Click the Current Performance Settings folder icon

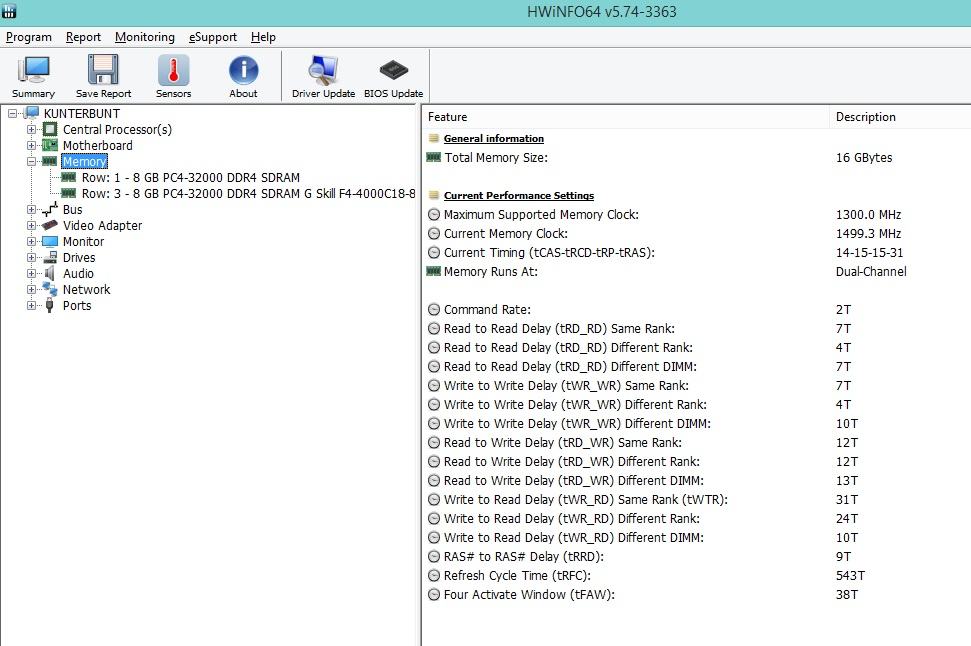point(434,196)
